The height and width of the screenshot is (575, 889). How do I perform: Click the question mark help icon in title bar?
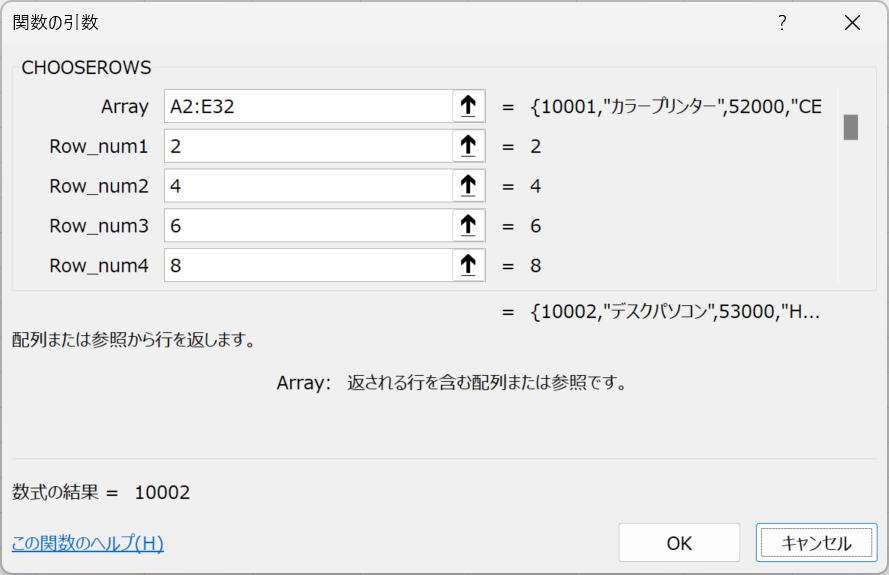(x=782, y=23)
